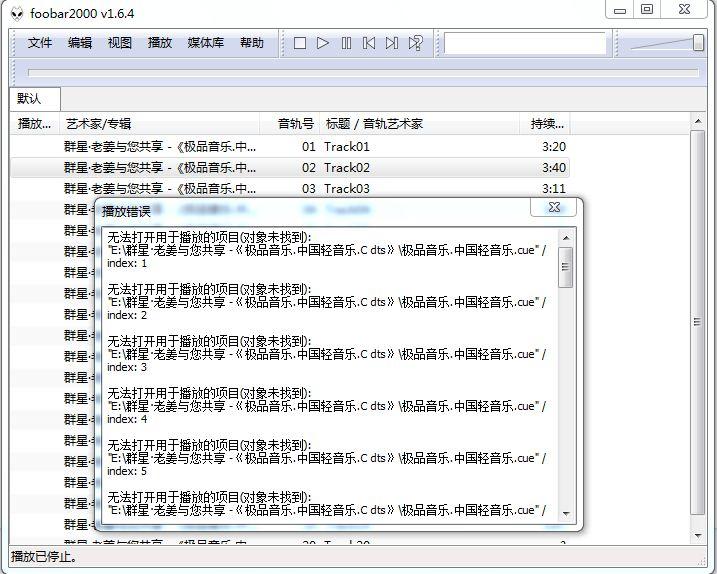Click the playlist vertical scrollbar thumb
This screenshot has height=574, width=717.
tap(697, 322)
